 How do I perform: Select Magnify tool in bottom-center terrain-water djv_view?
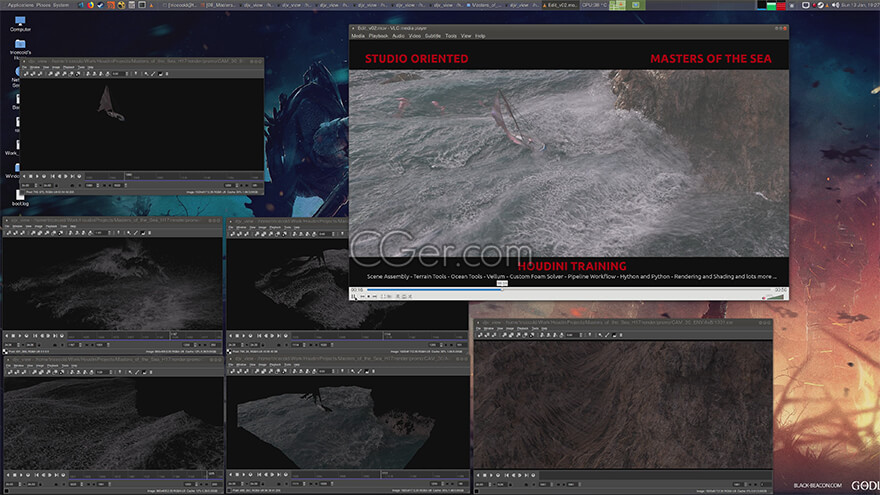(x=353, y=371)
